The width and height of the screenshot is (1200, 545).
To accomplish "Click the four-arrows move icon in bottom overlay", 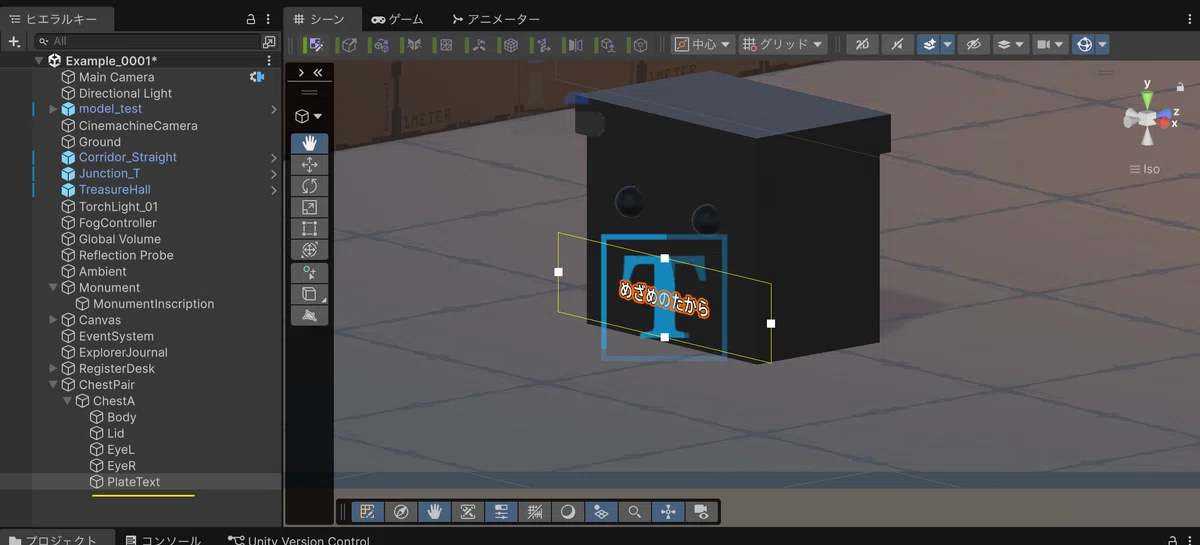I will pyautogui.click(x=667, y=512).
